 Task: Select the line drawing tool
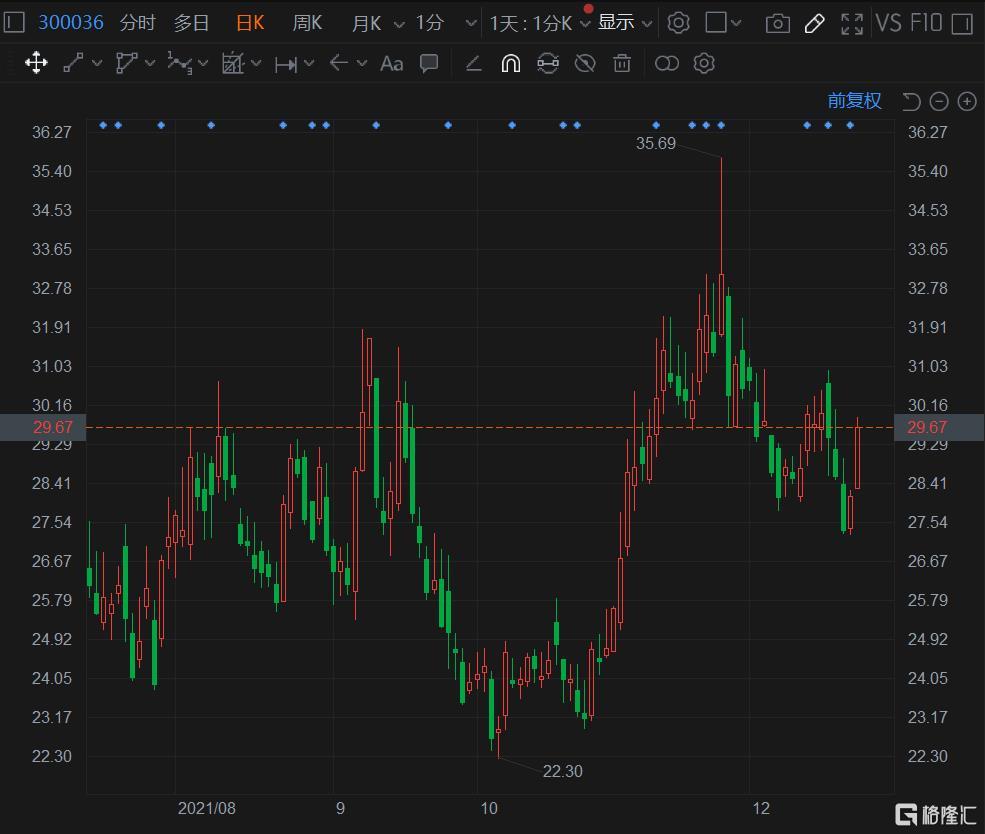tap(73, 63)
